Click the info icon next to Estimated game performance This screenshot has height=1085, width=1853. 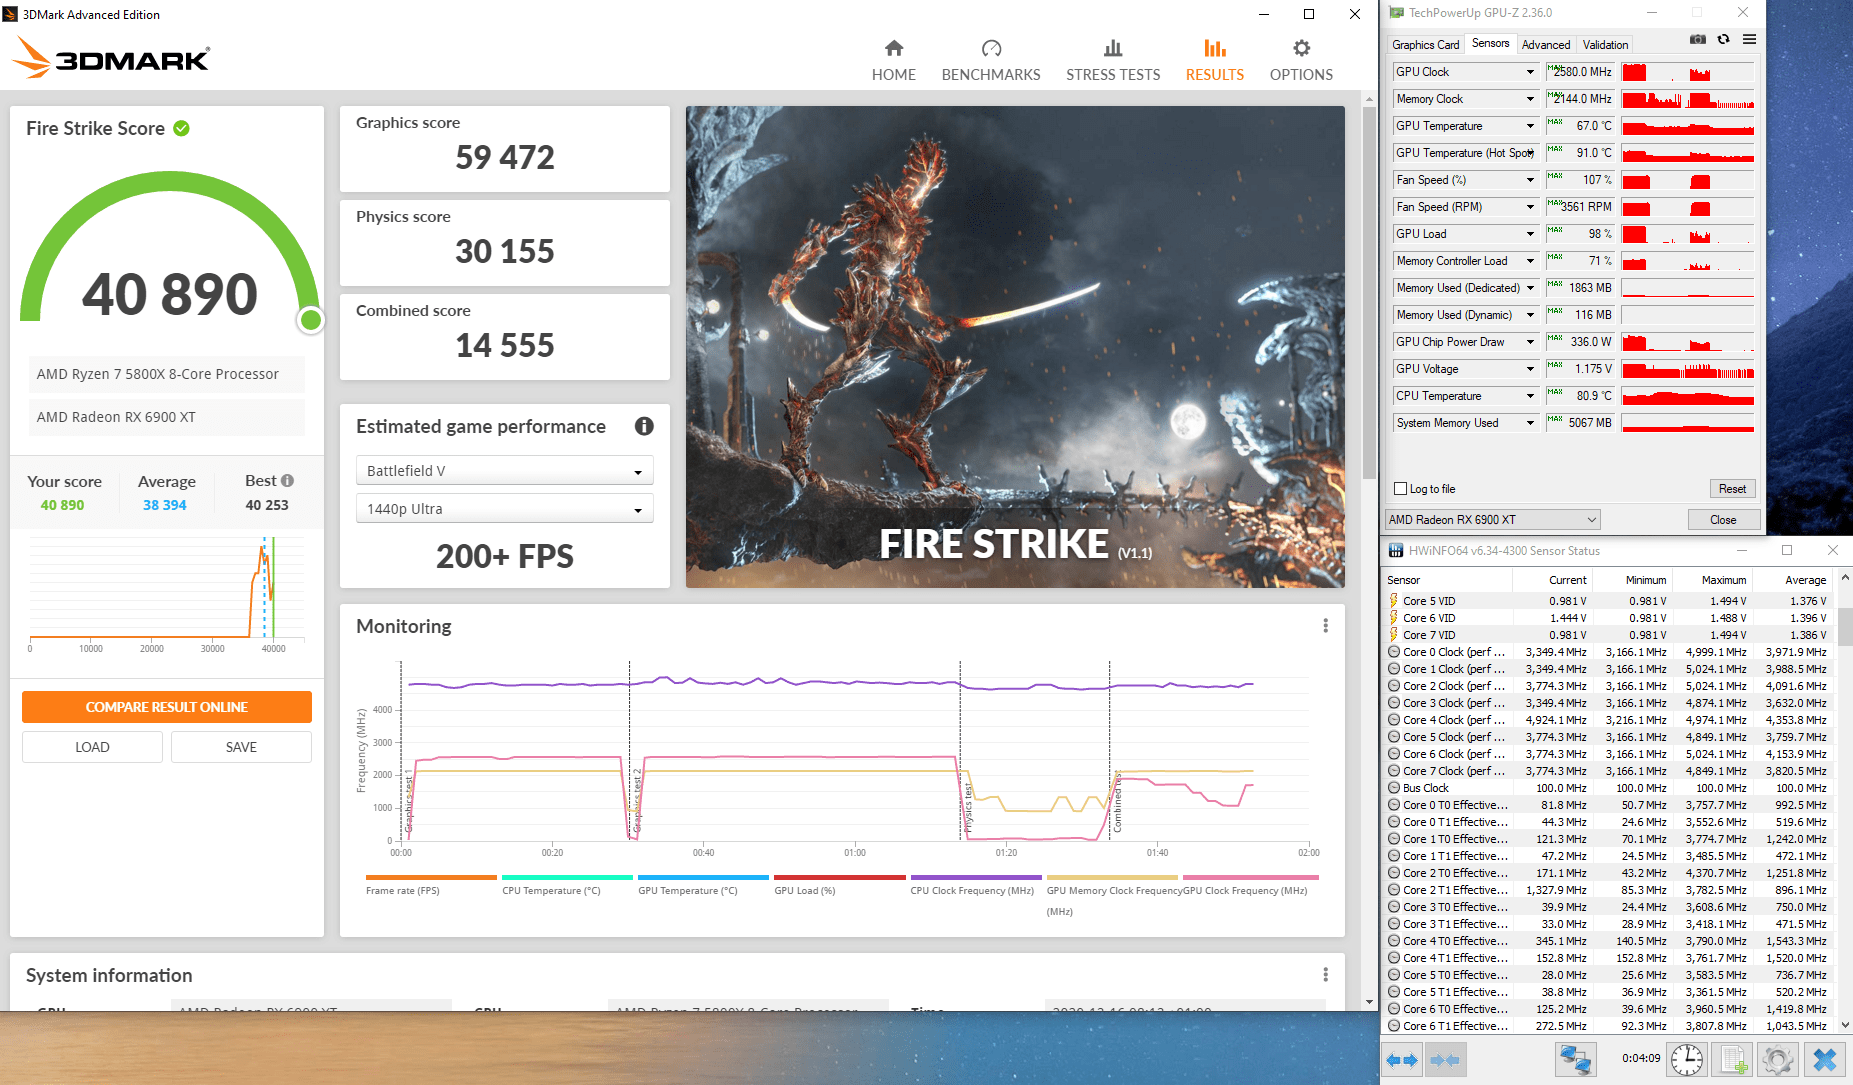(x=644, y=426)
